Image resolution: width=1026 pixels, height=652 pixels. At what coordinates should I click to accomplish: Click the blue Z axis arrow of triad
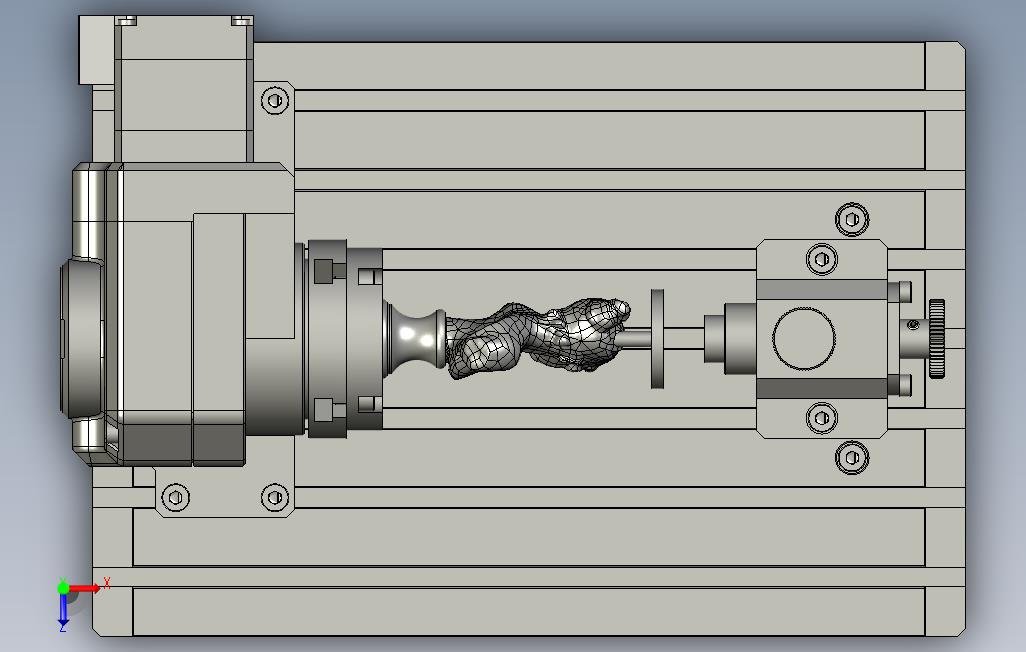pyautogui.click(x=63, y=609)
